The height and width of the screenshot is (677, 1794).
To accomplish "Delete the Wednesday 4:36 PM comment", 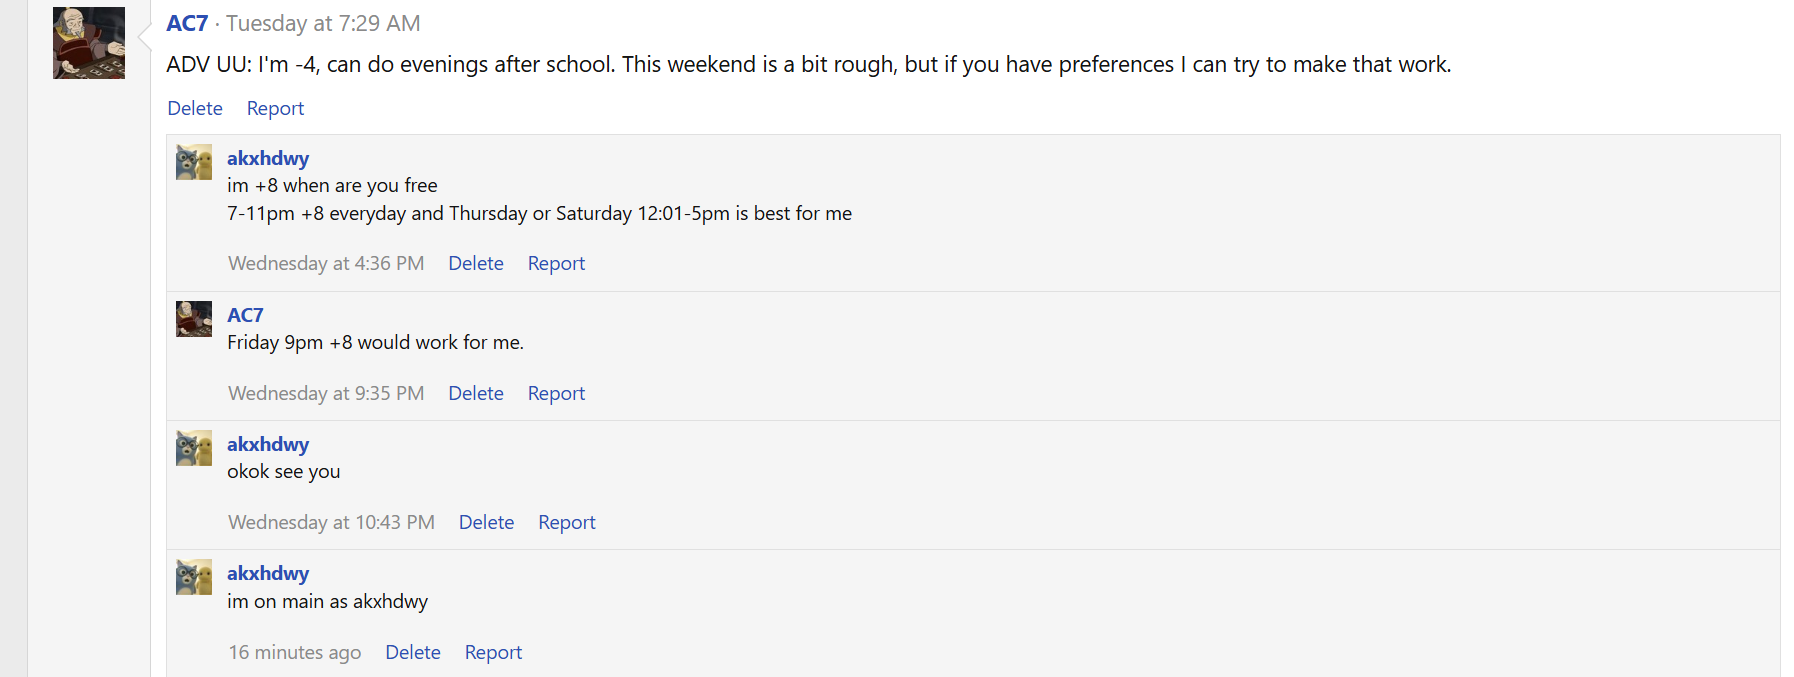I will click(476, 263).
